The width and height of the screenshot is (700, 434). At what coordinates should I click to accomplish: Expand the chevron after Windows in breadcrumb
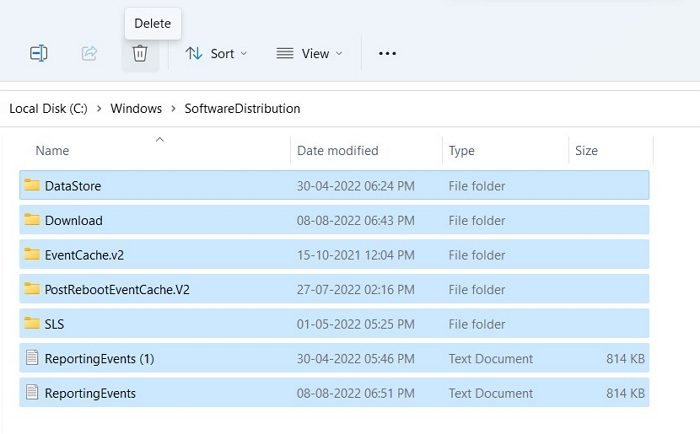173,108
